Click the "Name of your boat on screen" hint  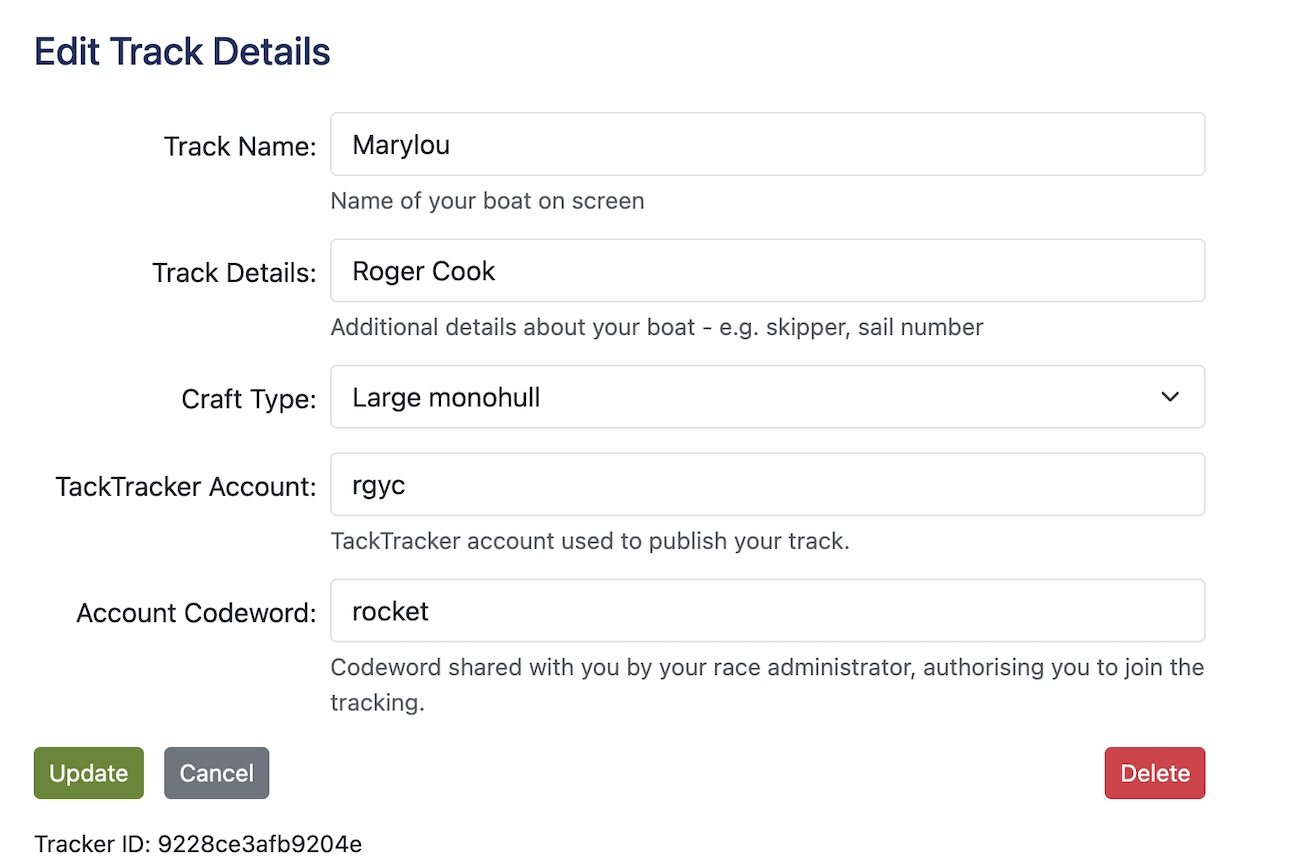(487, 201)
